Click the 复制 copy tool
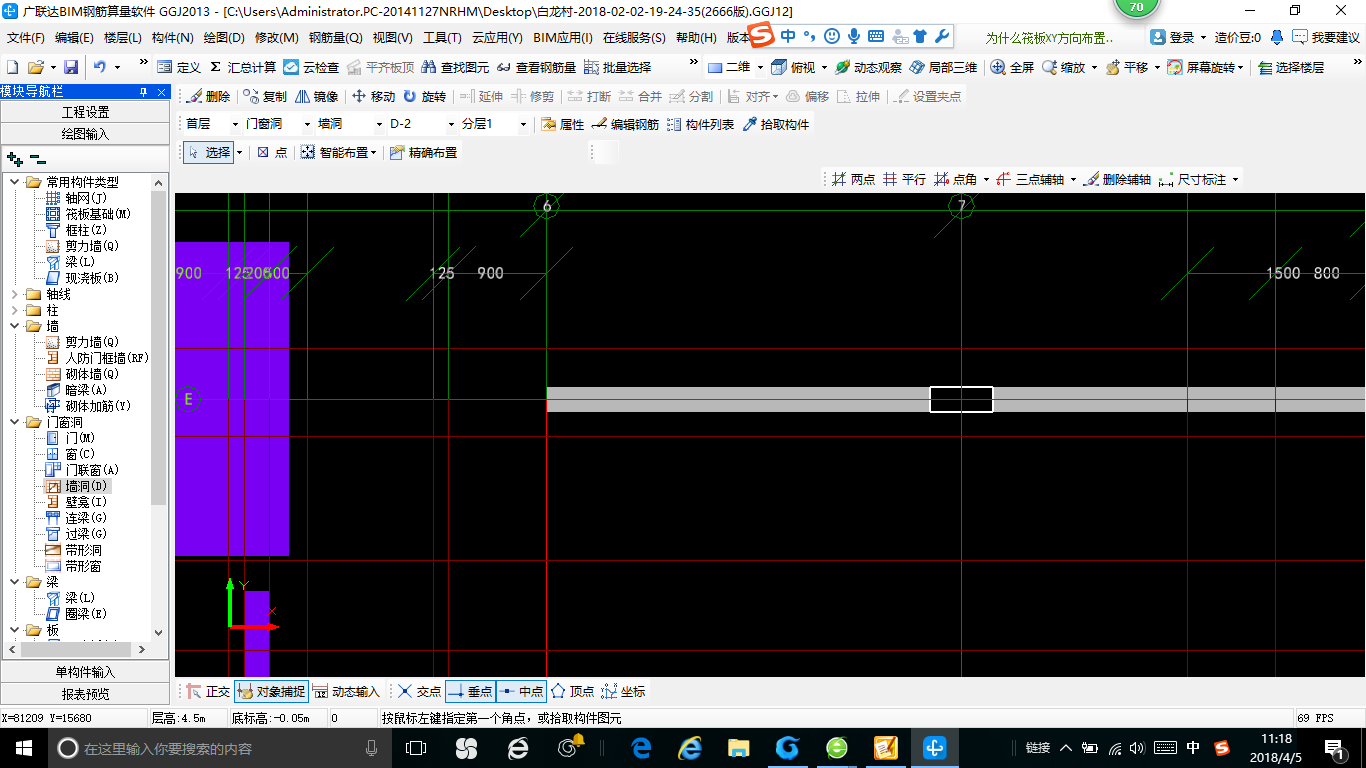1366x768 pixels. 265,97
